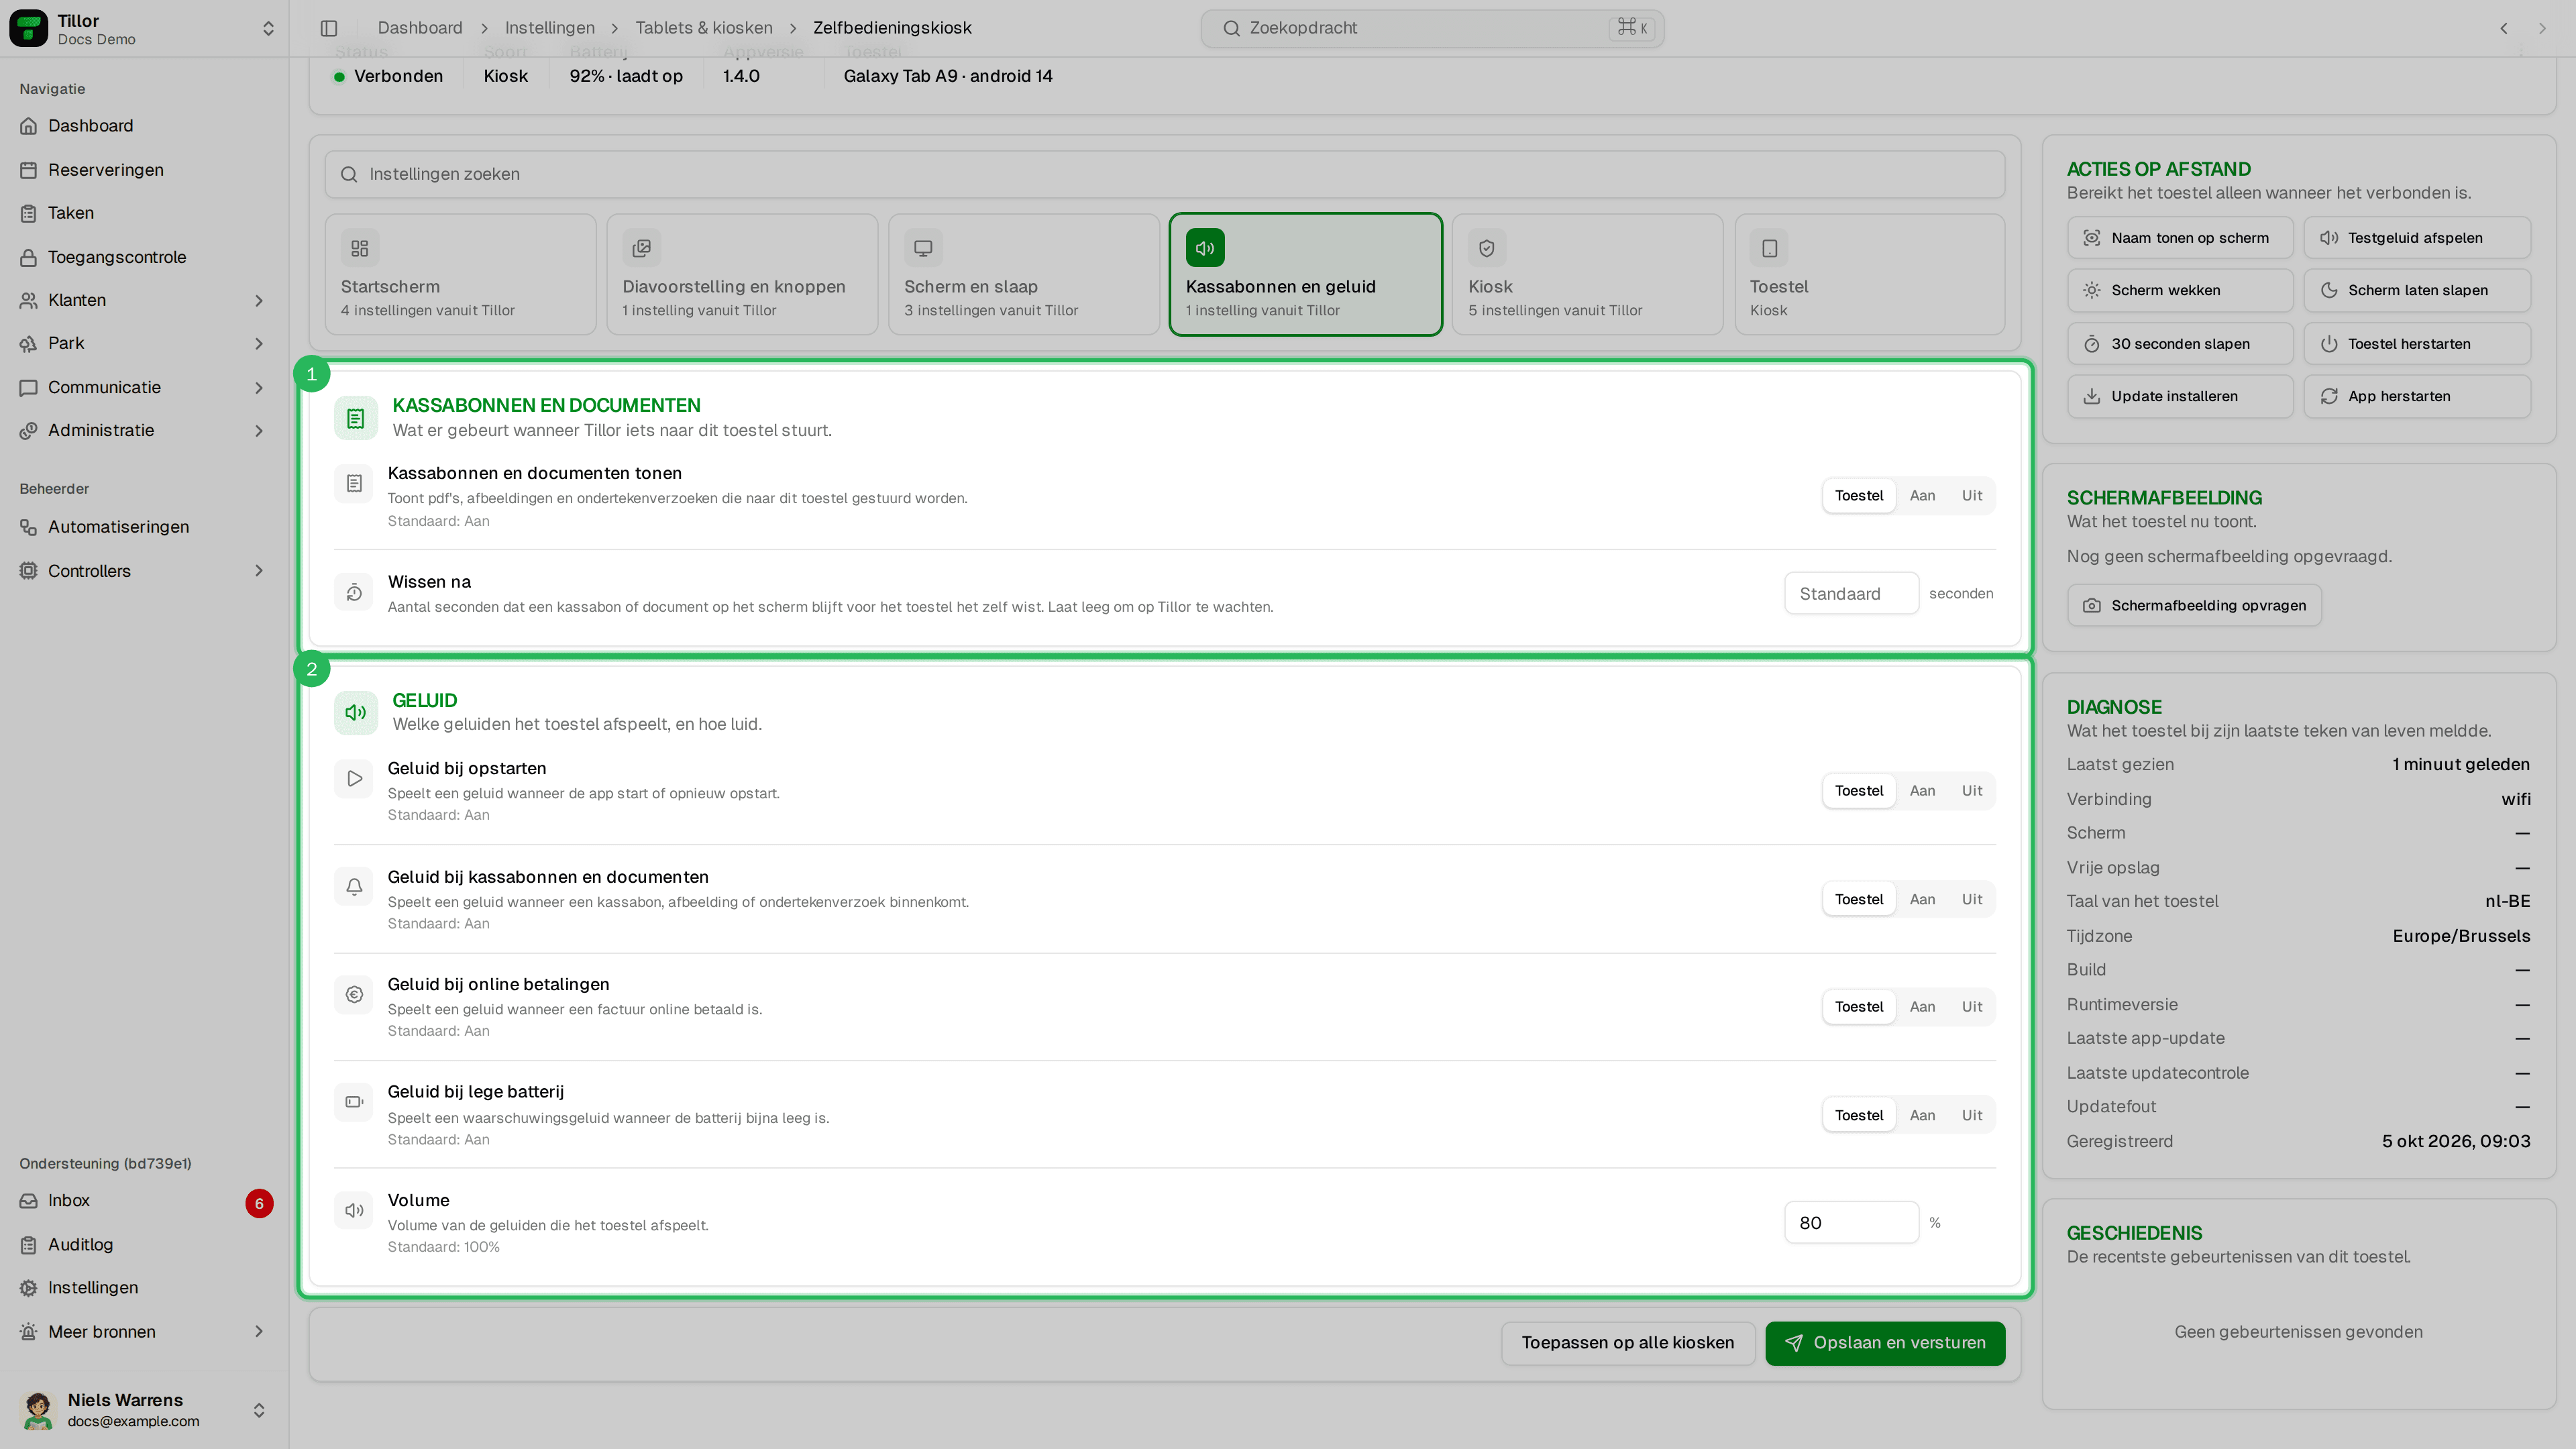This screenshot has height=1449, width=2576.
Task: Open Automatiseringen under Beheerder
Action: [x=145, y=527]
